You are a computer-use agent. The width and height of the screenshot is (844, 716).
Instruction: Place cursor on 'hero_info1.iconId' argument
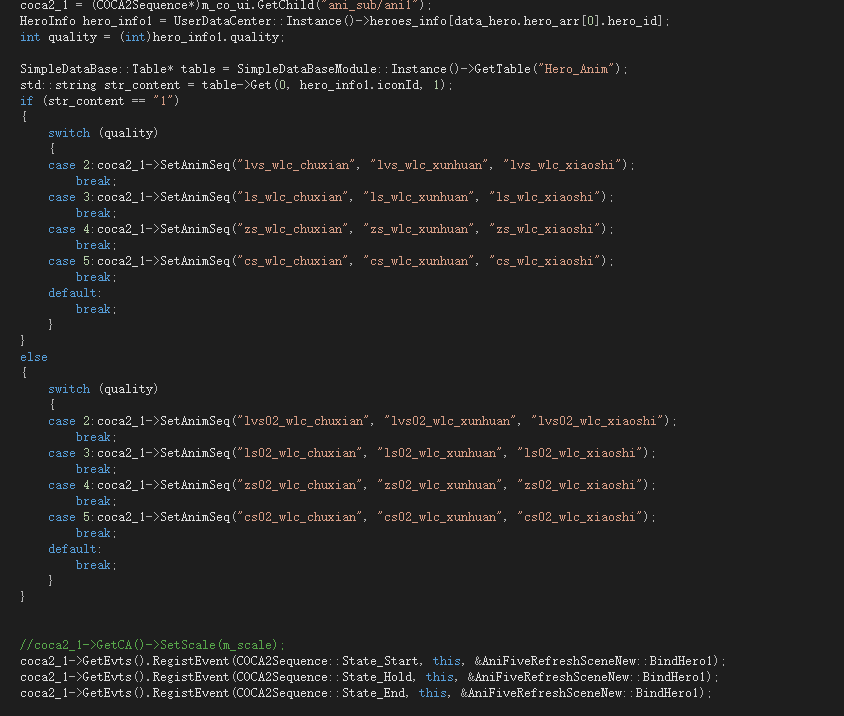[360, 85]
